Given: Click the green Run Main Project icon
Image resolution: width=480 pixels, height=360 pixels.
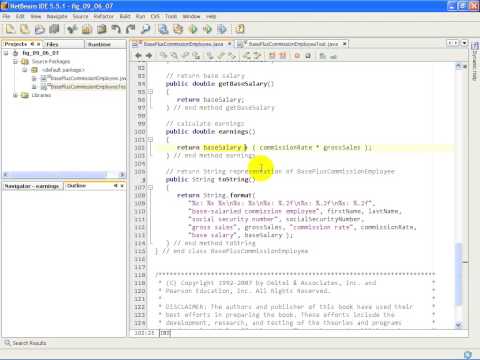Looking at the screenshot, I should click(193, 29).
